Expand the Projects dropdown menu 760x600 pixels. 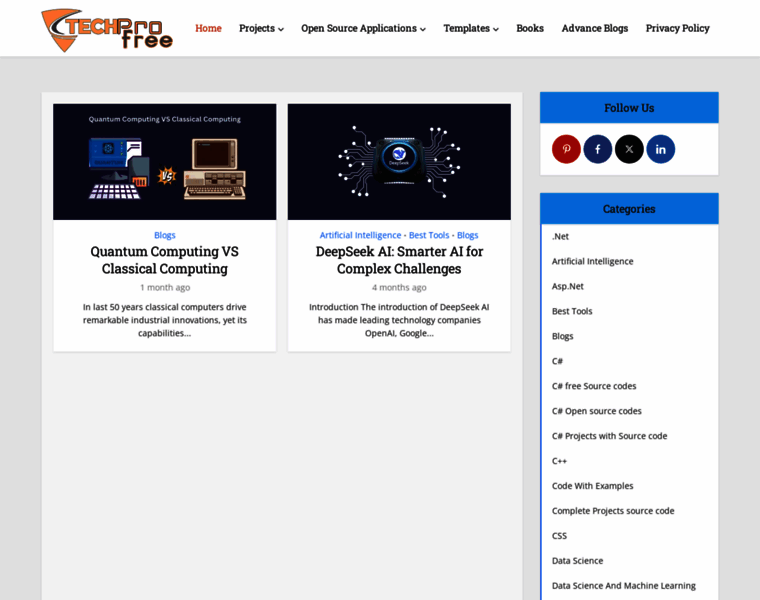tap(261, 29)
